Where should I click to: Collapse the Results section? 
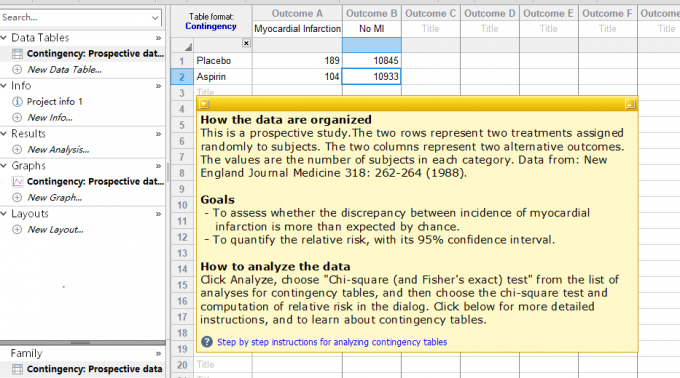click(x=4, y=134)
